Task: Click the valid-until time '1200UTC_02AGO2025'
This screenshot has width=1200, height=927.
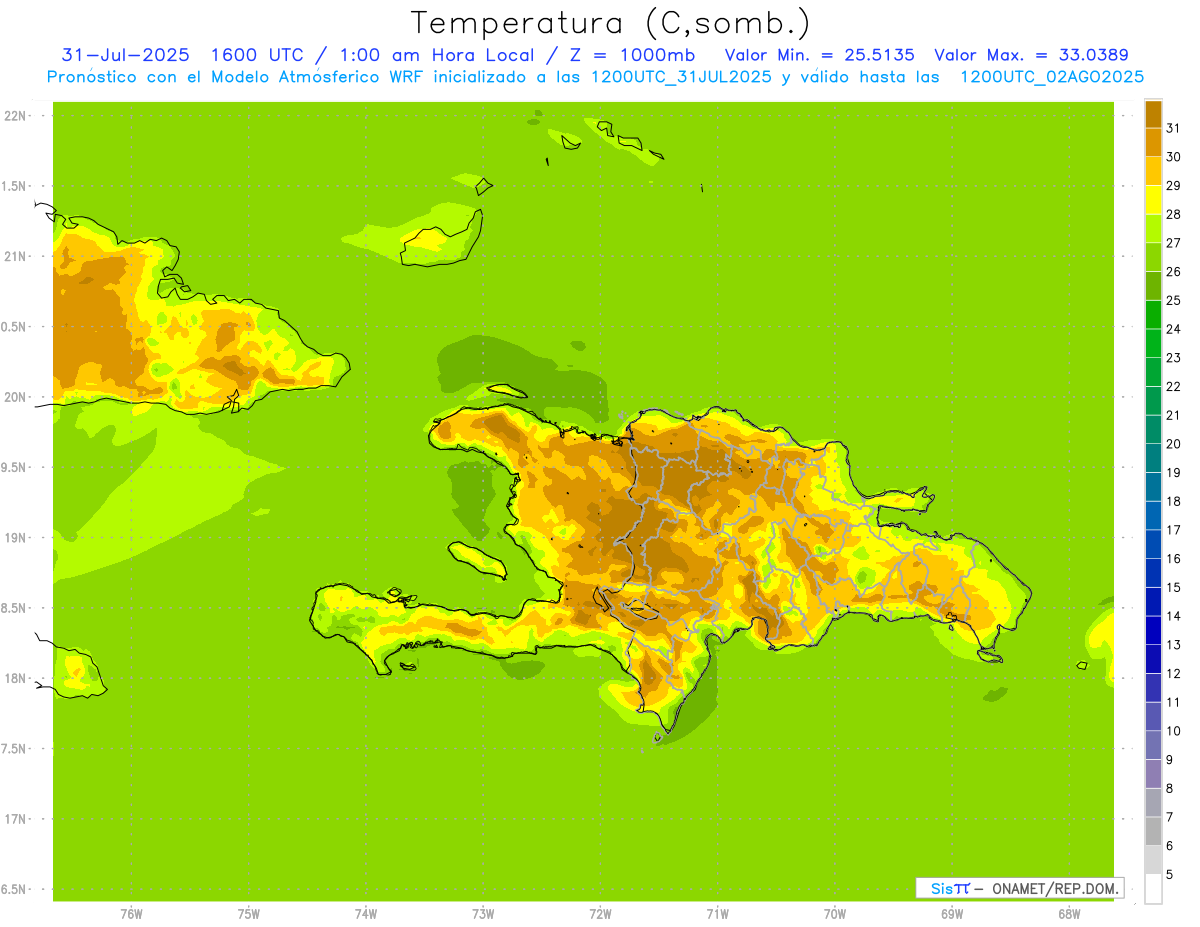Action: tap(1052, 77)
